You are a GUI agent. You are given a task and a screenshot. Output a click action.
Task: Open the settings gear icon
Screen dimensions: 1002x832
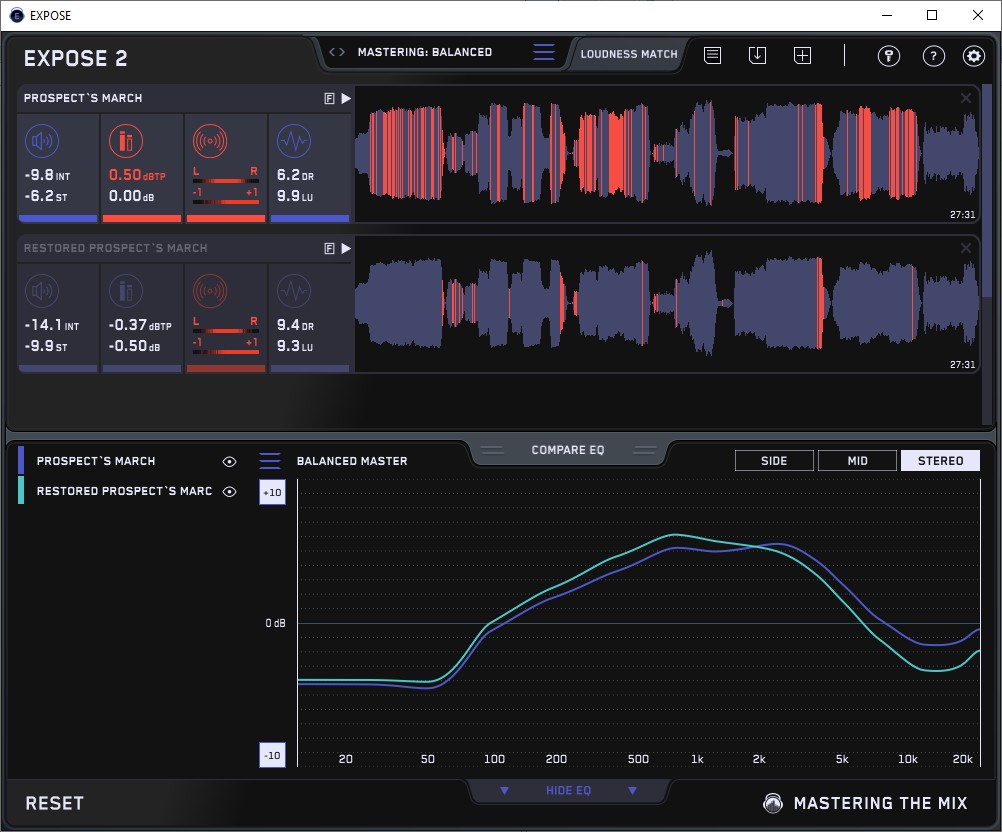pyautogui.click(x=974, y=56)
